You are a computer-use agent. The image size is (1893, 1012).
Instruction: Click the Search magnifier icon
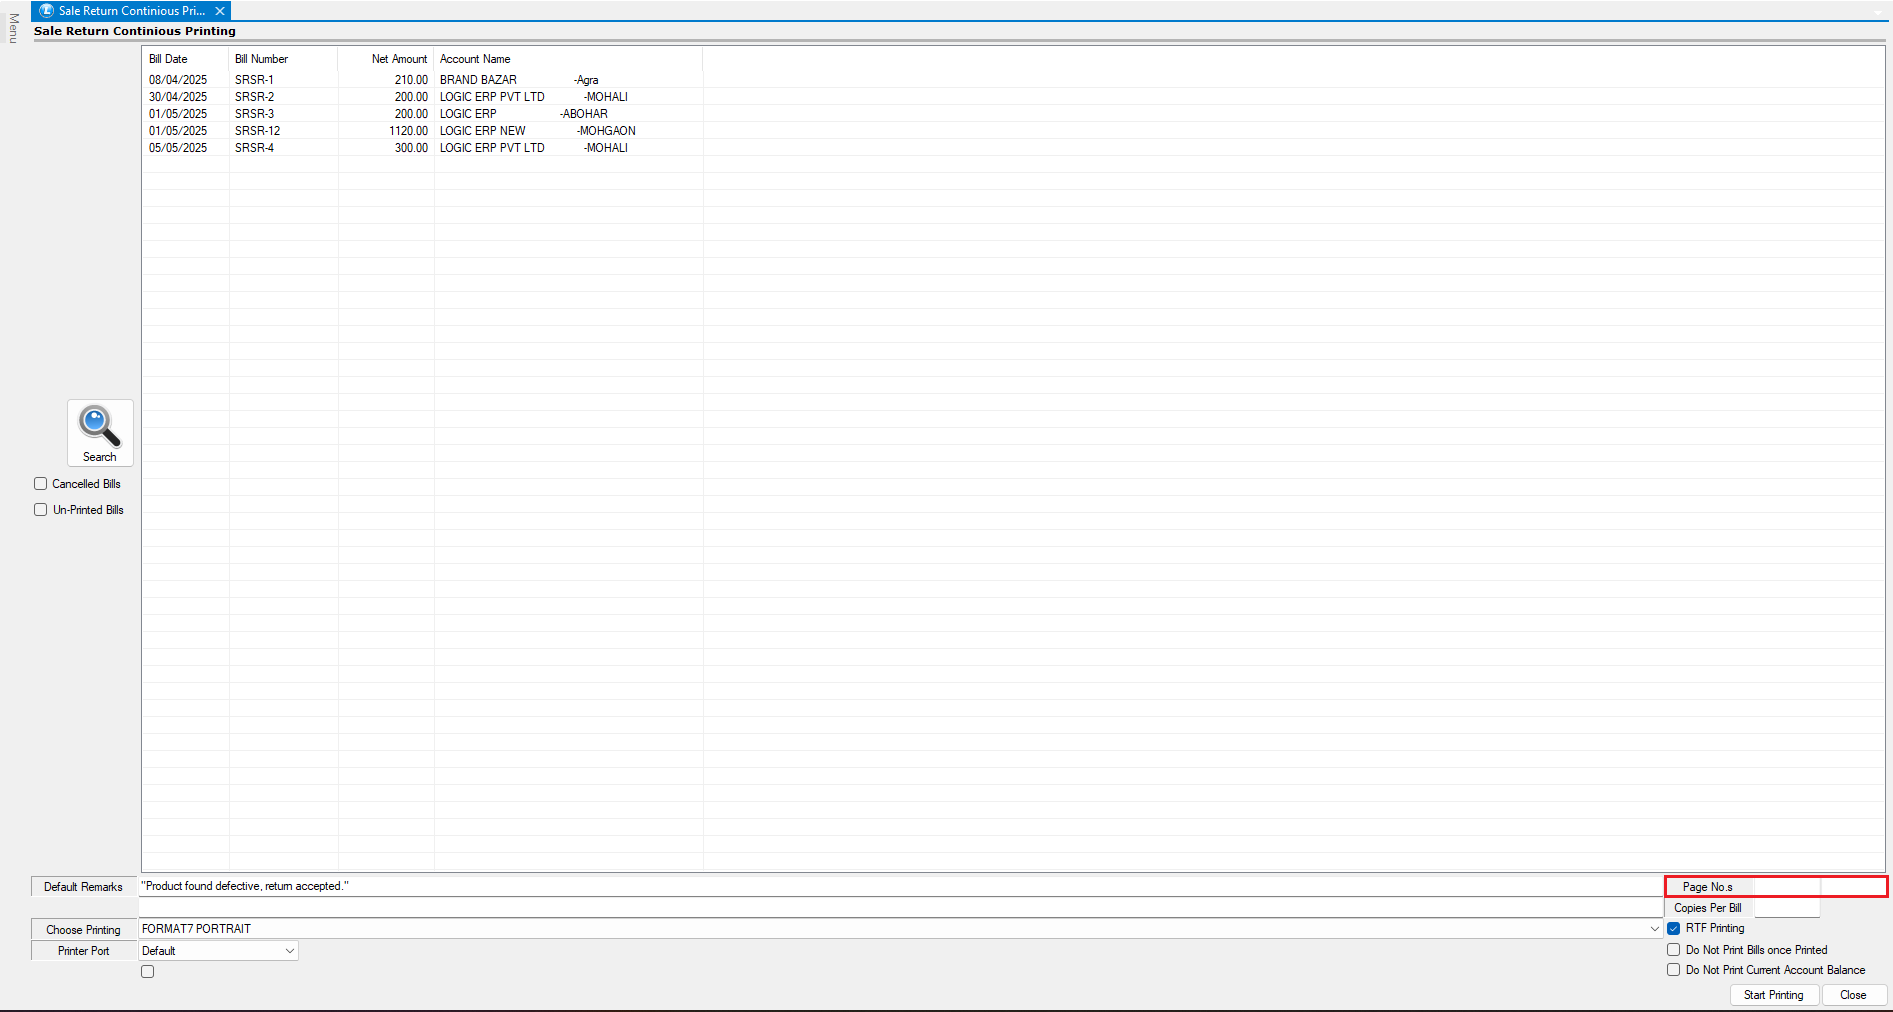[99, 427]
